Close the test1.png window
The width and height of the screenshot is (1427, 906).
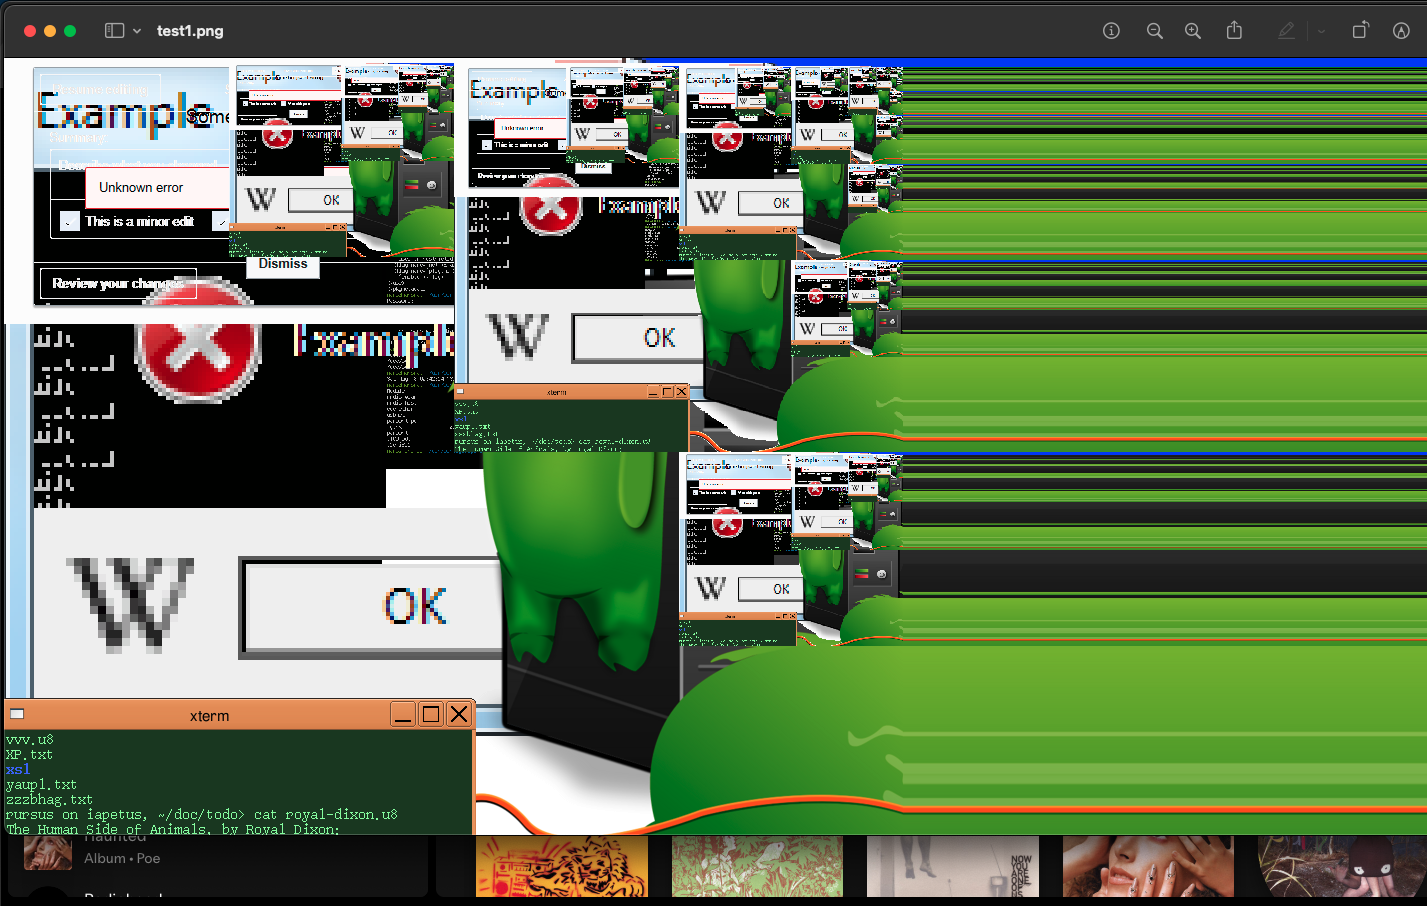30,31
